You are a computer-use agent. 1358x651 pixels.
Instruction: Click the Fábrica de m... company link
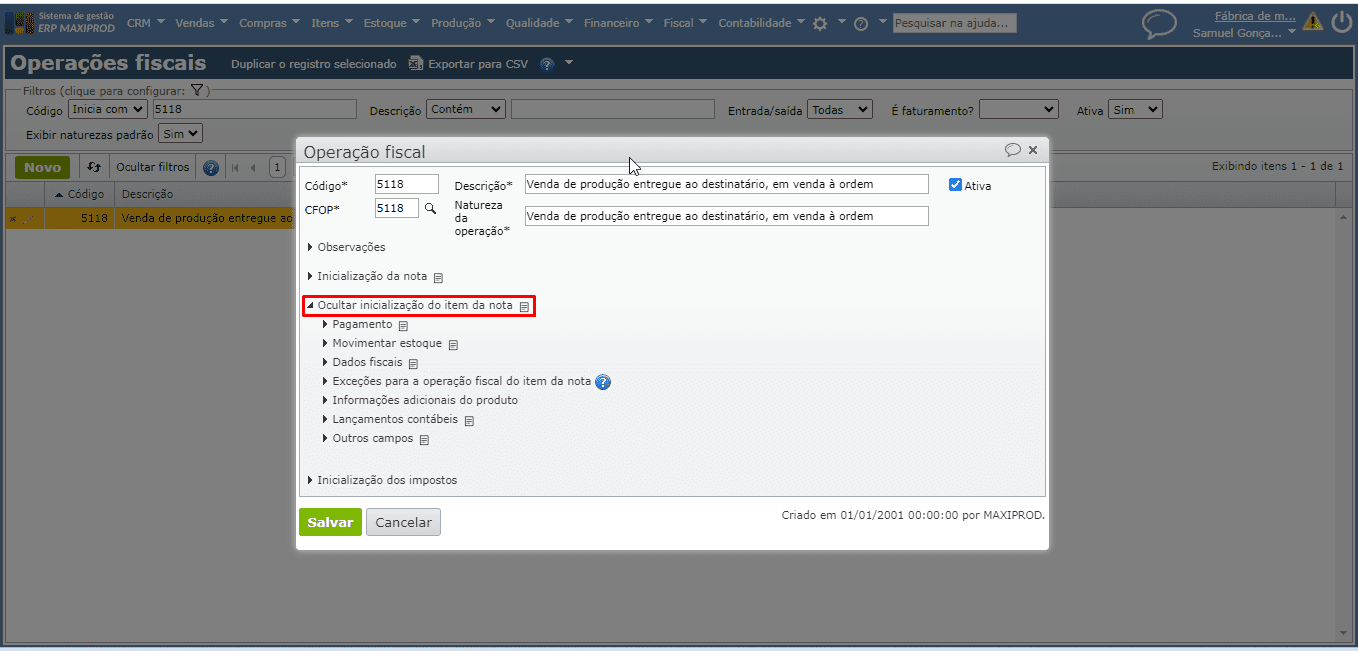click(x=1255, y=15)
